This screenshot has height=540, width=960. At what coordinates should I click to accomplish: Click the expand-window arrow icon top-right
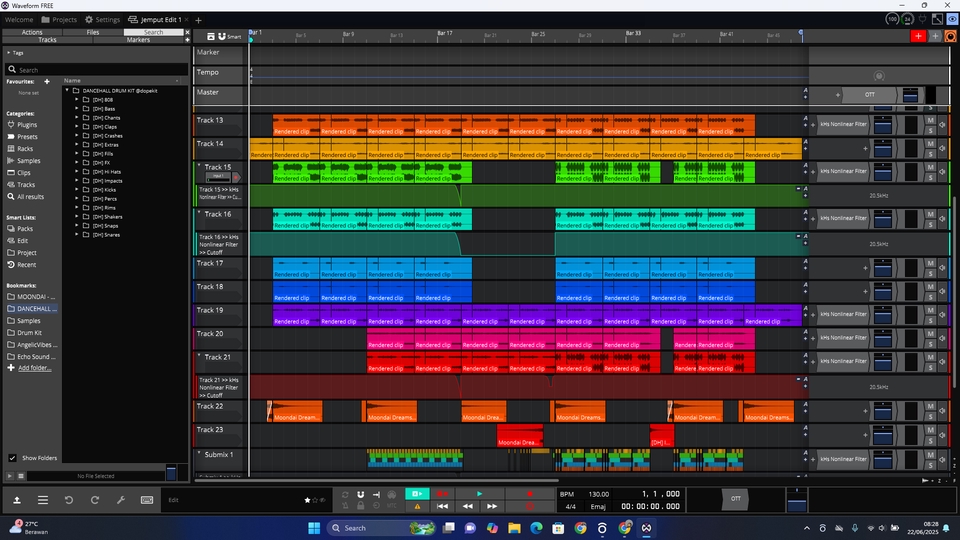(x=937, y=20)
